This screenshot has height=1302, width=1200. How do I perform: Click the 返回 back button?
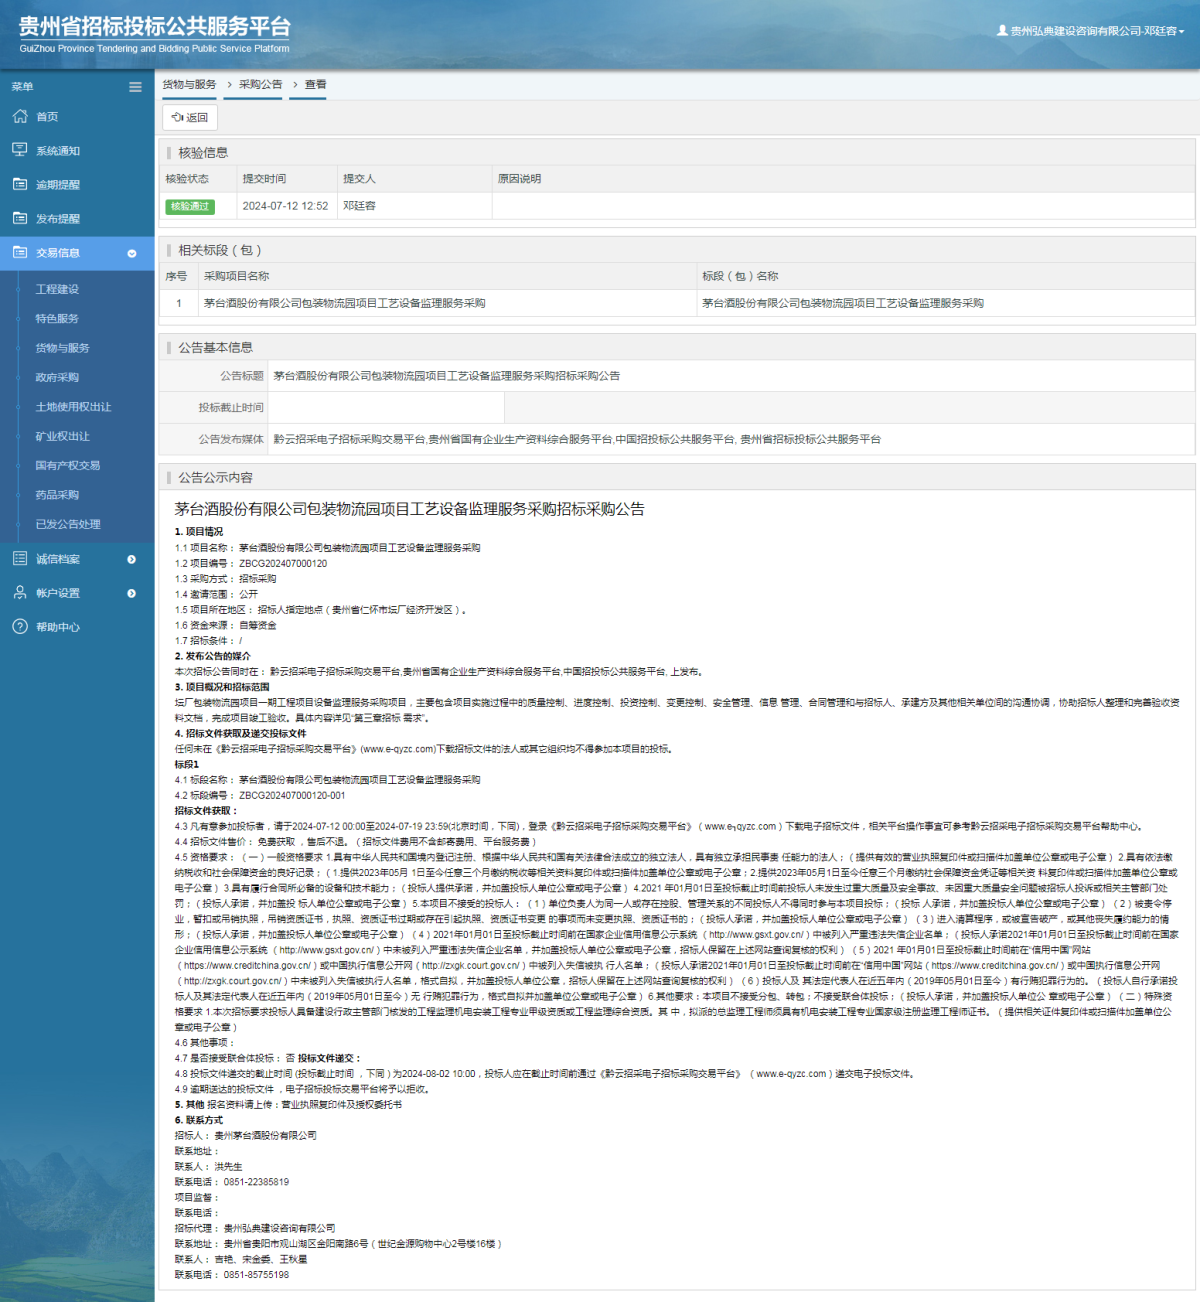[190, 117]
